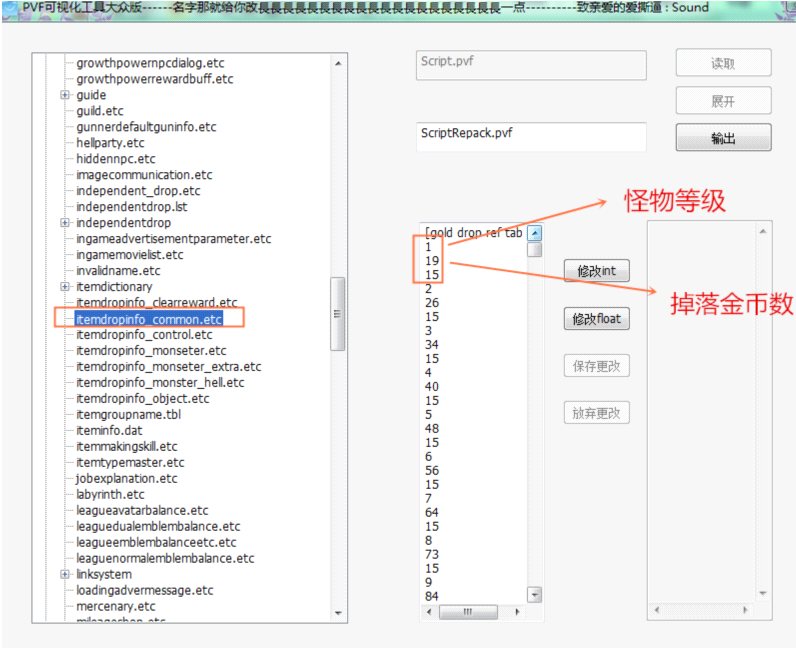796x649 pixels.
Task: Expand the independentdrop folder node
Action: pos(65,223)
